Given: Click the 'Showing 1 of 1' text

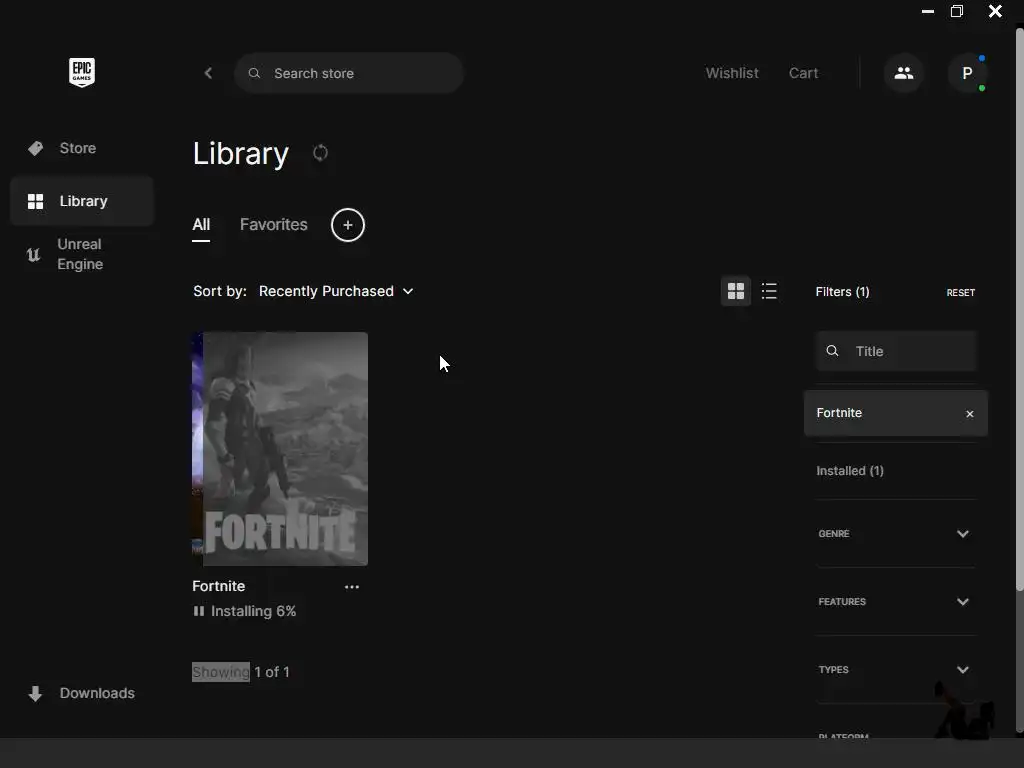Looking at the screenshot, I should pyautogui.click(x=240, y=672).
